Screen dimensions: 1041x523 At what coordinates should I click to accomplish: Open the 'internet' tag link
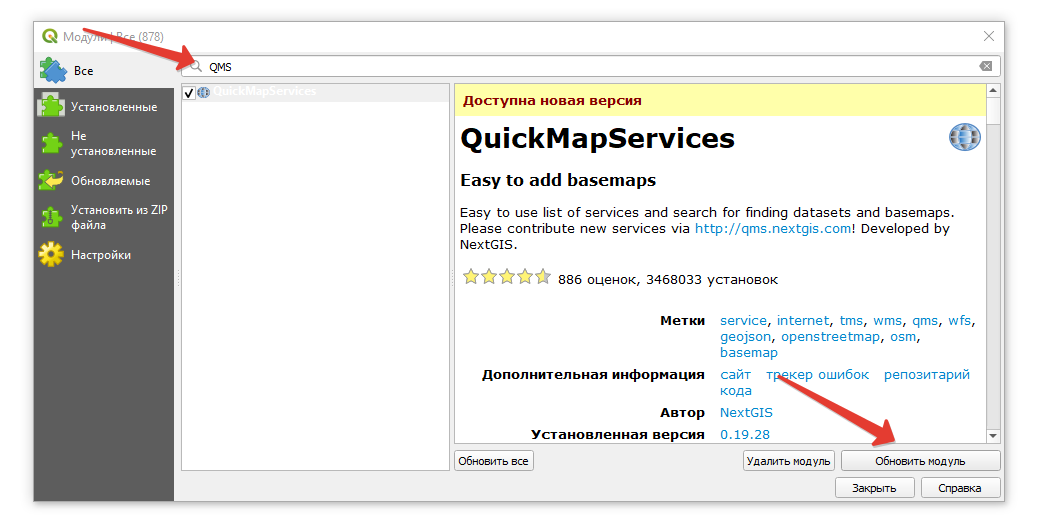(803, 321)
